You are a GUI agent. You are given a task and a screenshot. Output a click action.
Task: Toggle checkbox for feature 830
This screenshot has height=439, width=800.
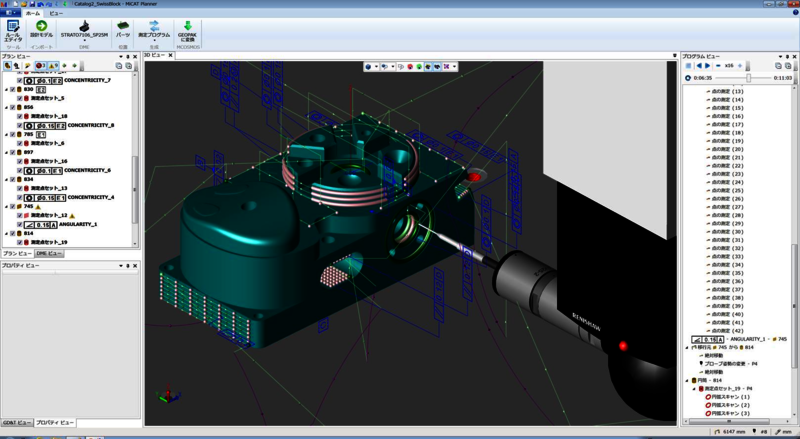13,89
